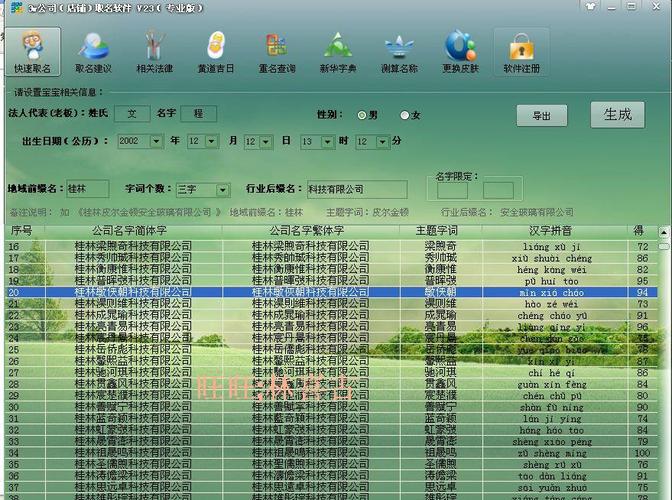This screenshot has height=500, width=672.
Task: Select row 16 桂林梁煦奇科技有限公司
Action: (331, 246)
